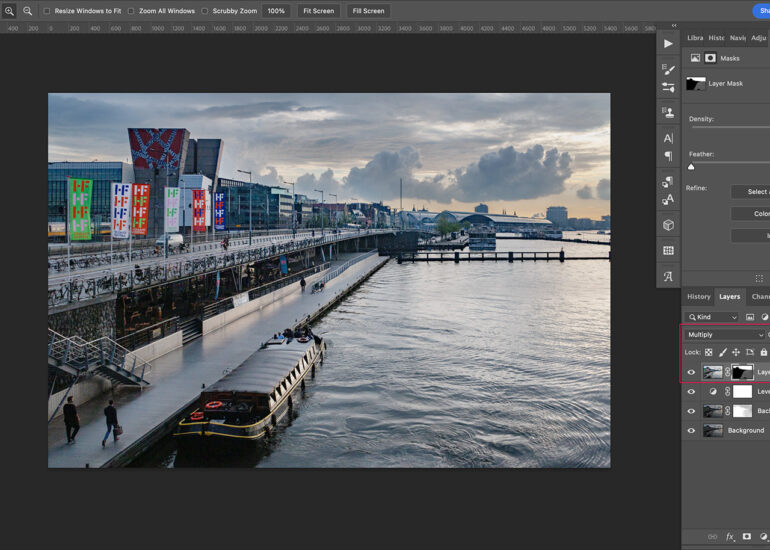Switch to the Channels tab
Viewport: 770px width, 550px height.
[760, 297]
